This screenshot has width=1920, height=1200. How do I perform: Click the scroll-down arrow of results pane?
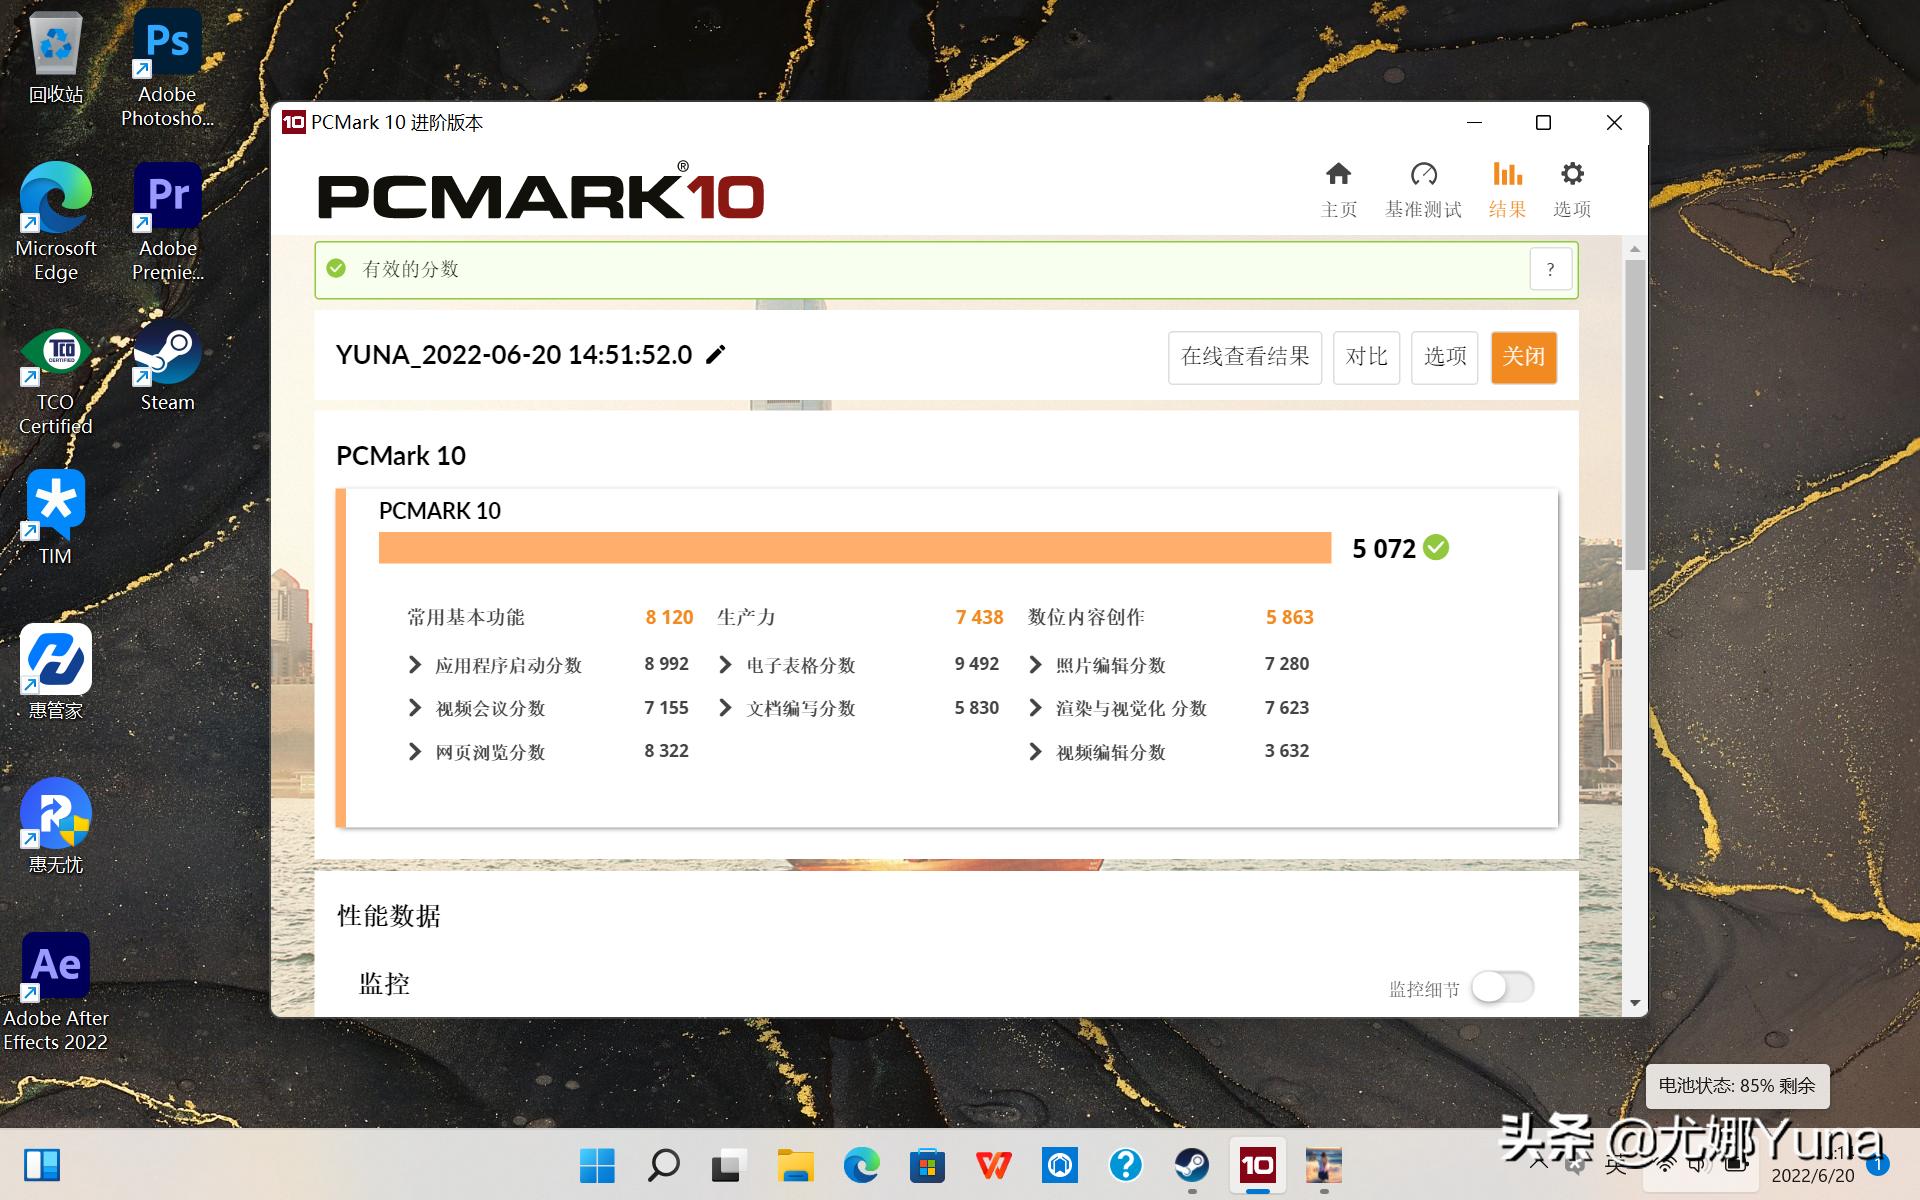click(1634, 1003)
